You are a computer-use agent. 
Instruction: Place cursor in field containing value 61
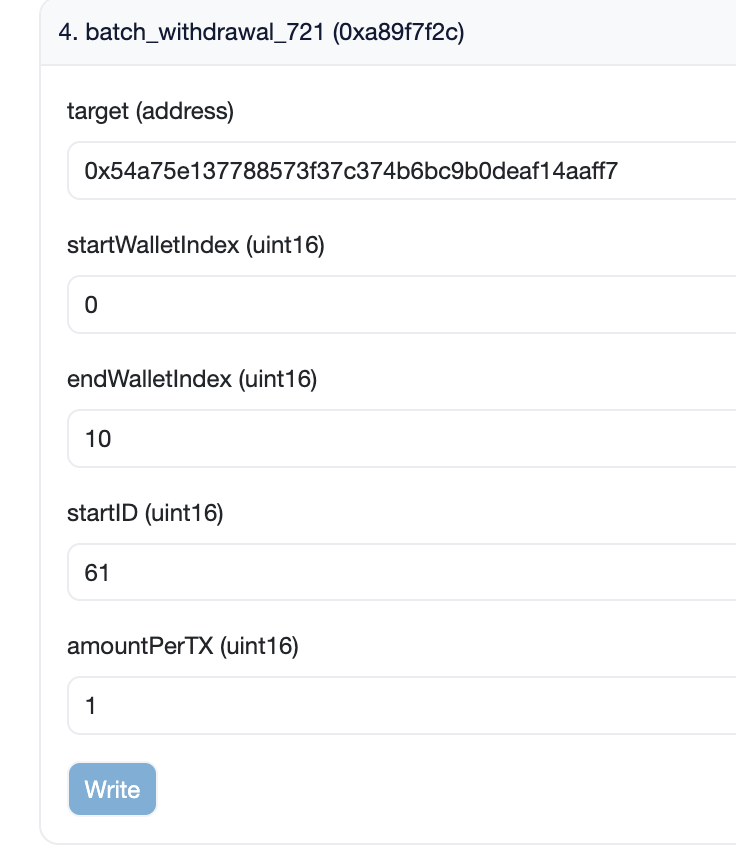point(402,573)
